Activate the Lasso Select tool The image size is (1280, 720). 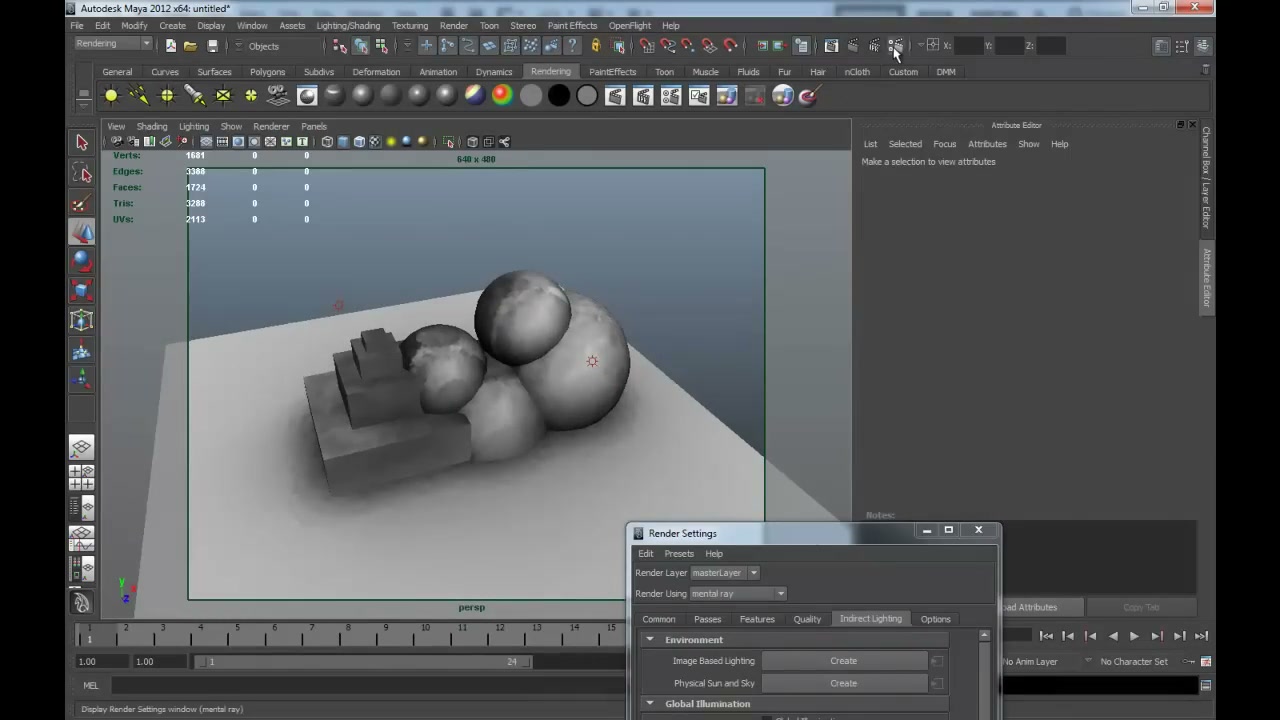[82, 174]
